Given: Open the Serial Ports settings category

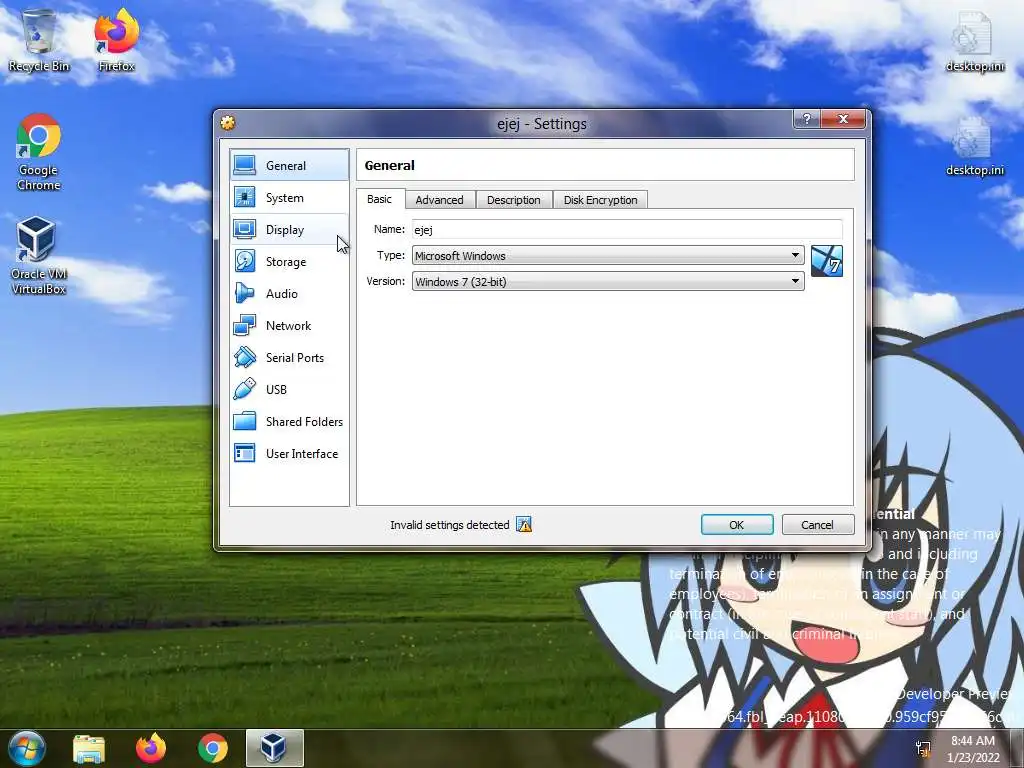Looking at the screenshot, I should pos(289,357).
